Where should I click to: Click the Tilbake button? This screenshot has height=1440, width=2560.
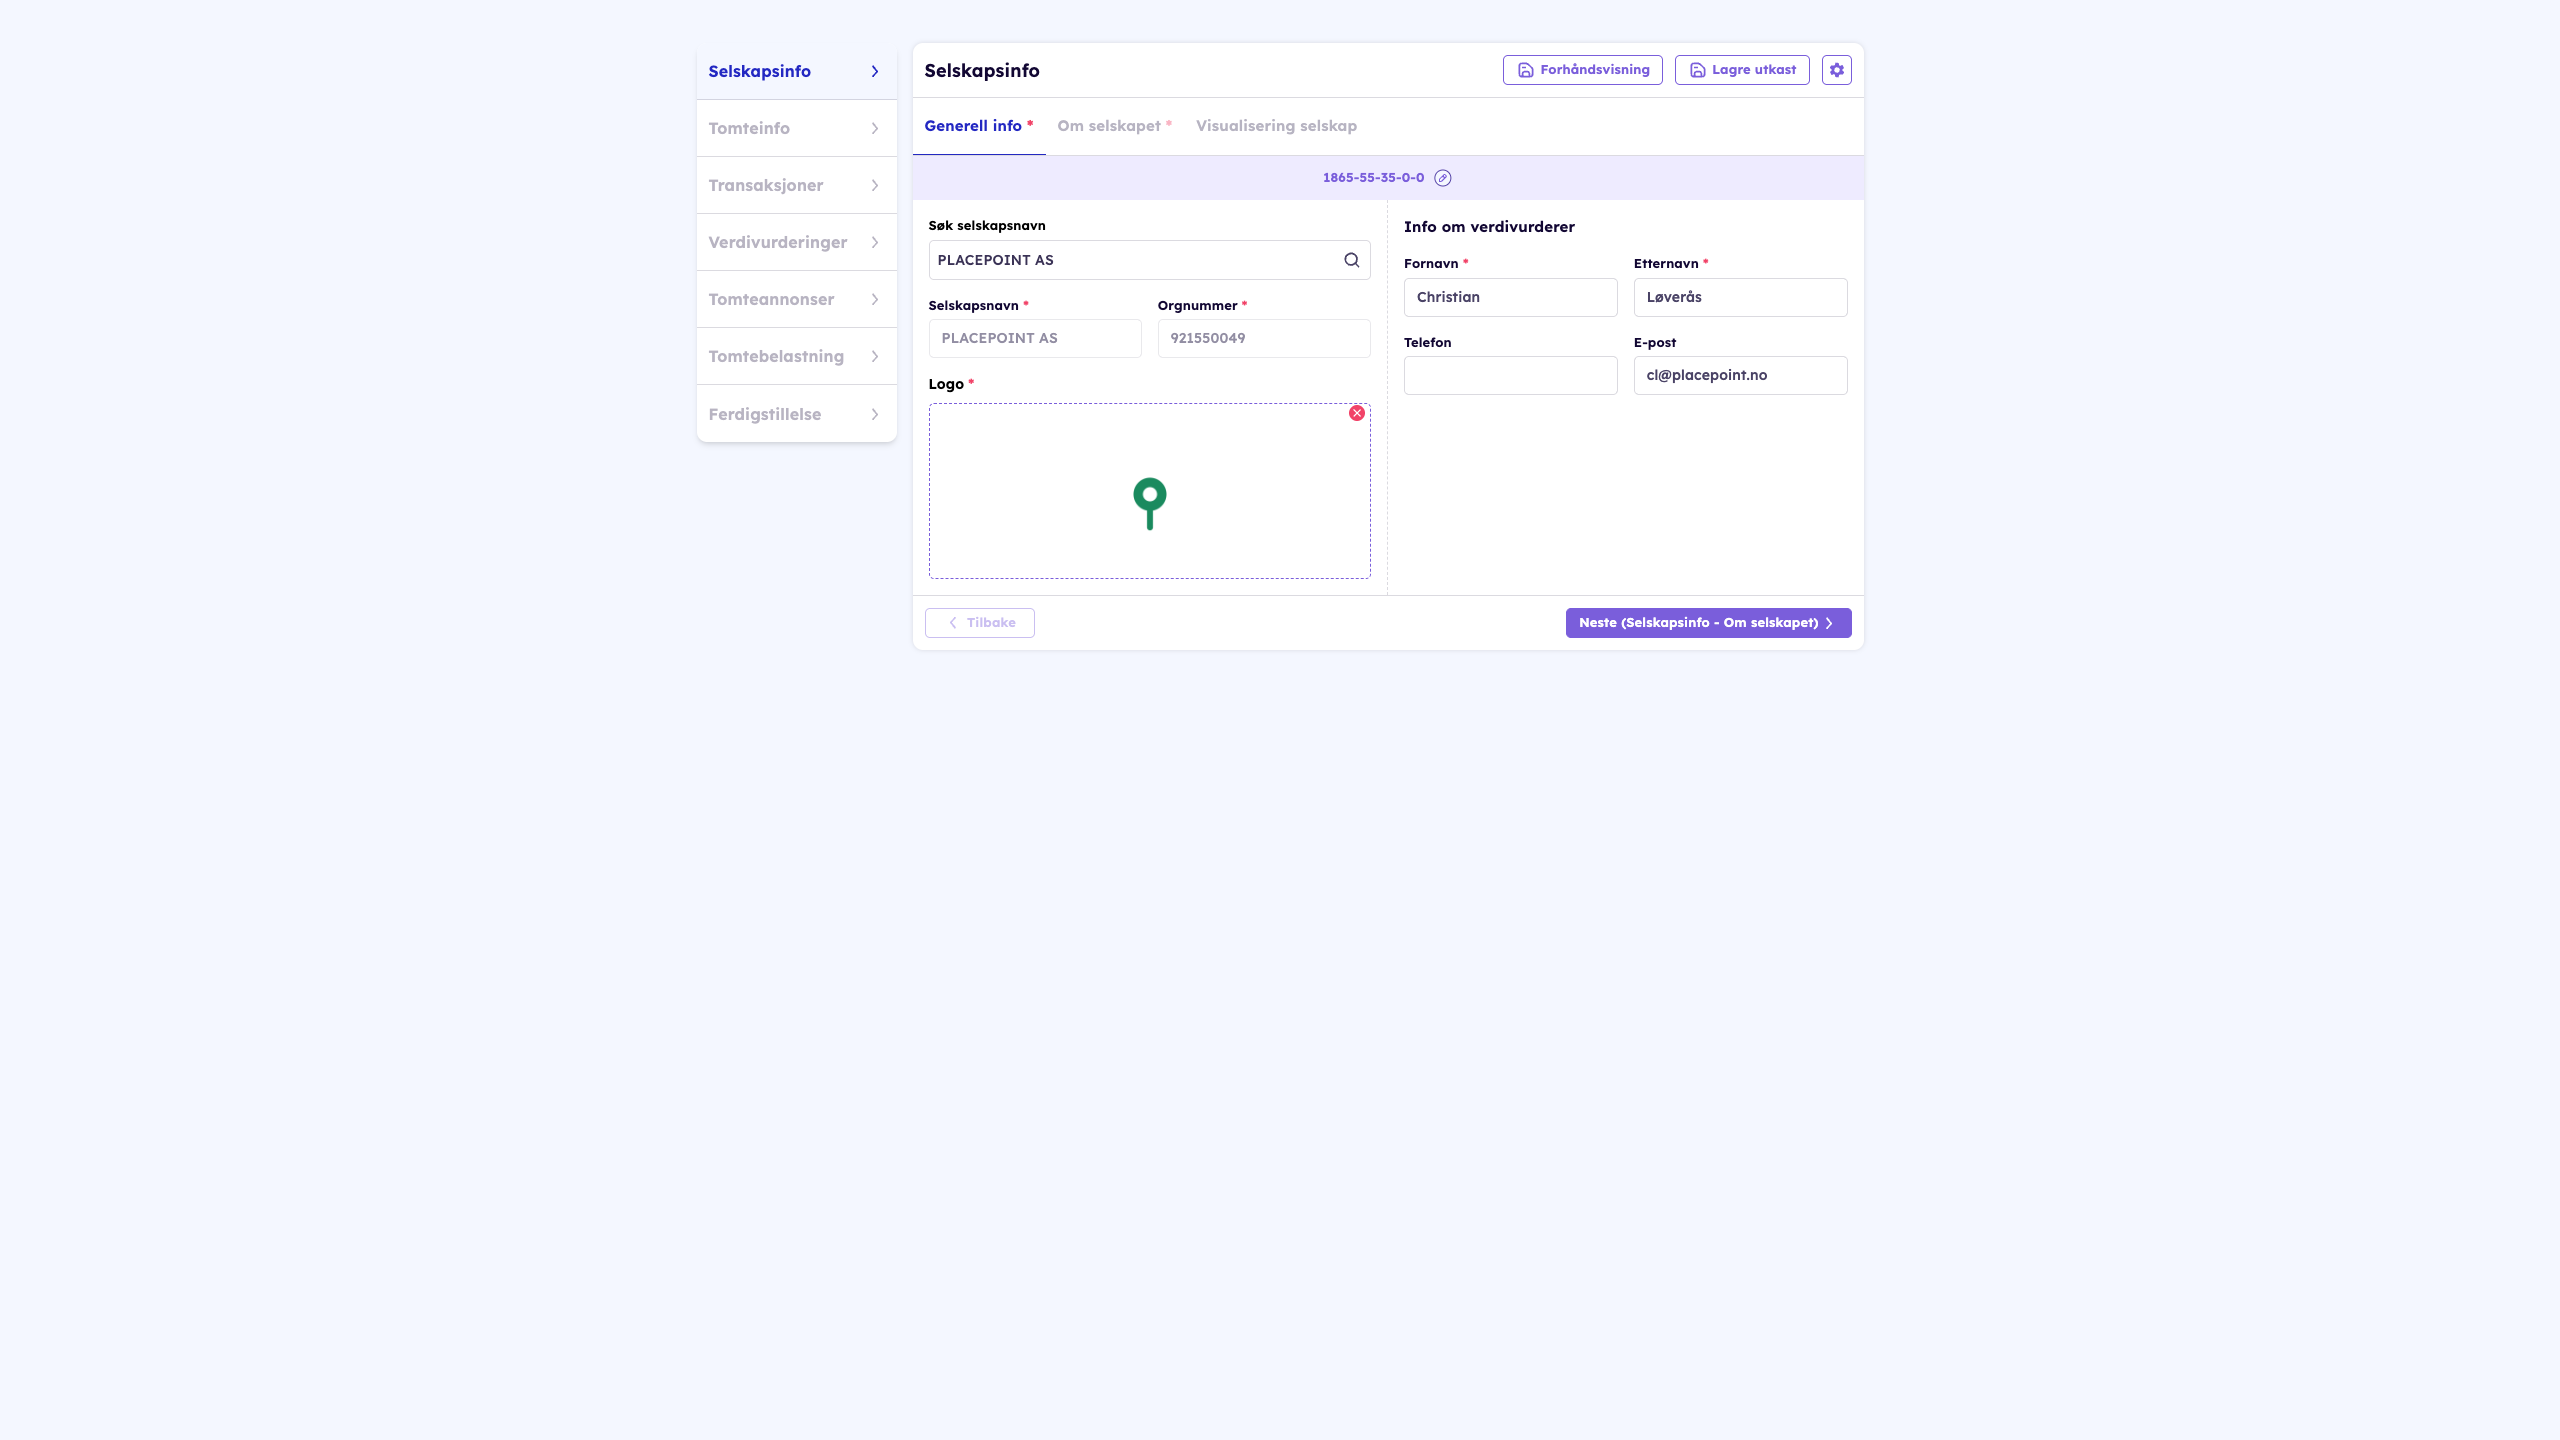tap(980, 623)
